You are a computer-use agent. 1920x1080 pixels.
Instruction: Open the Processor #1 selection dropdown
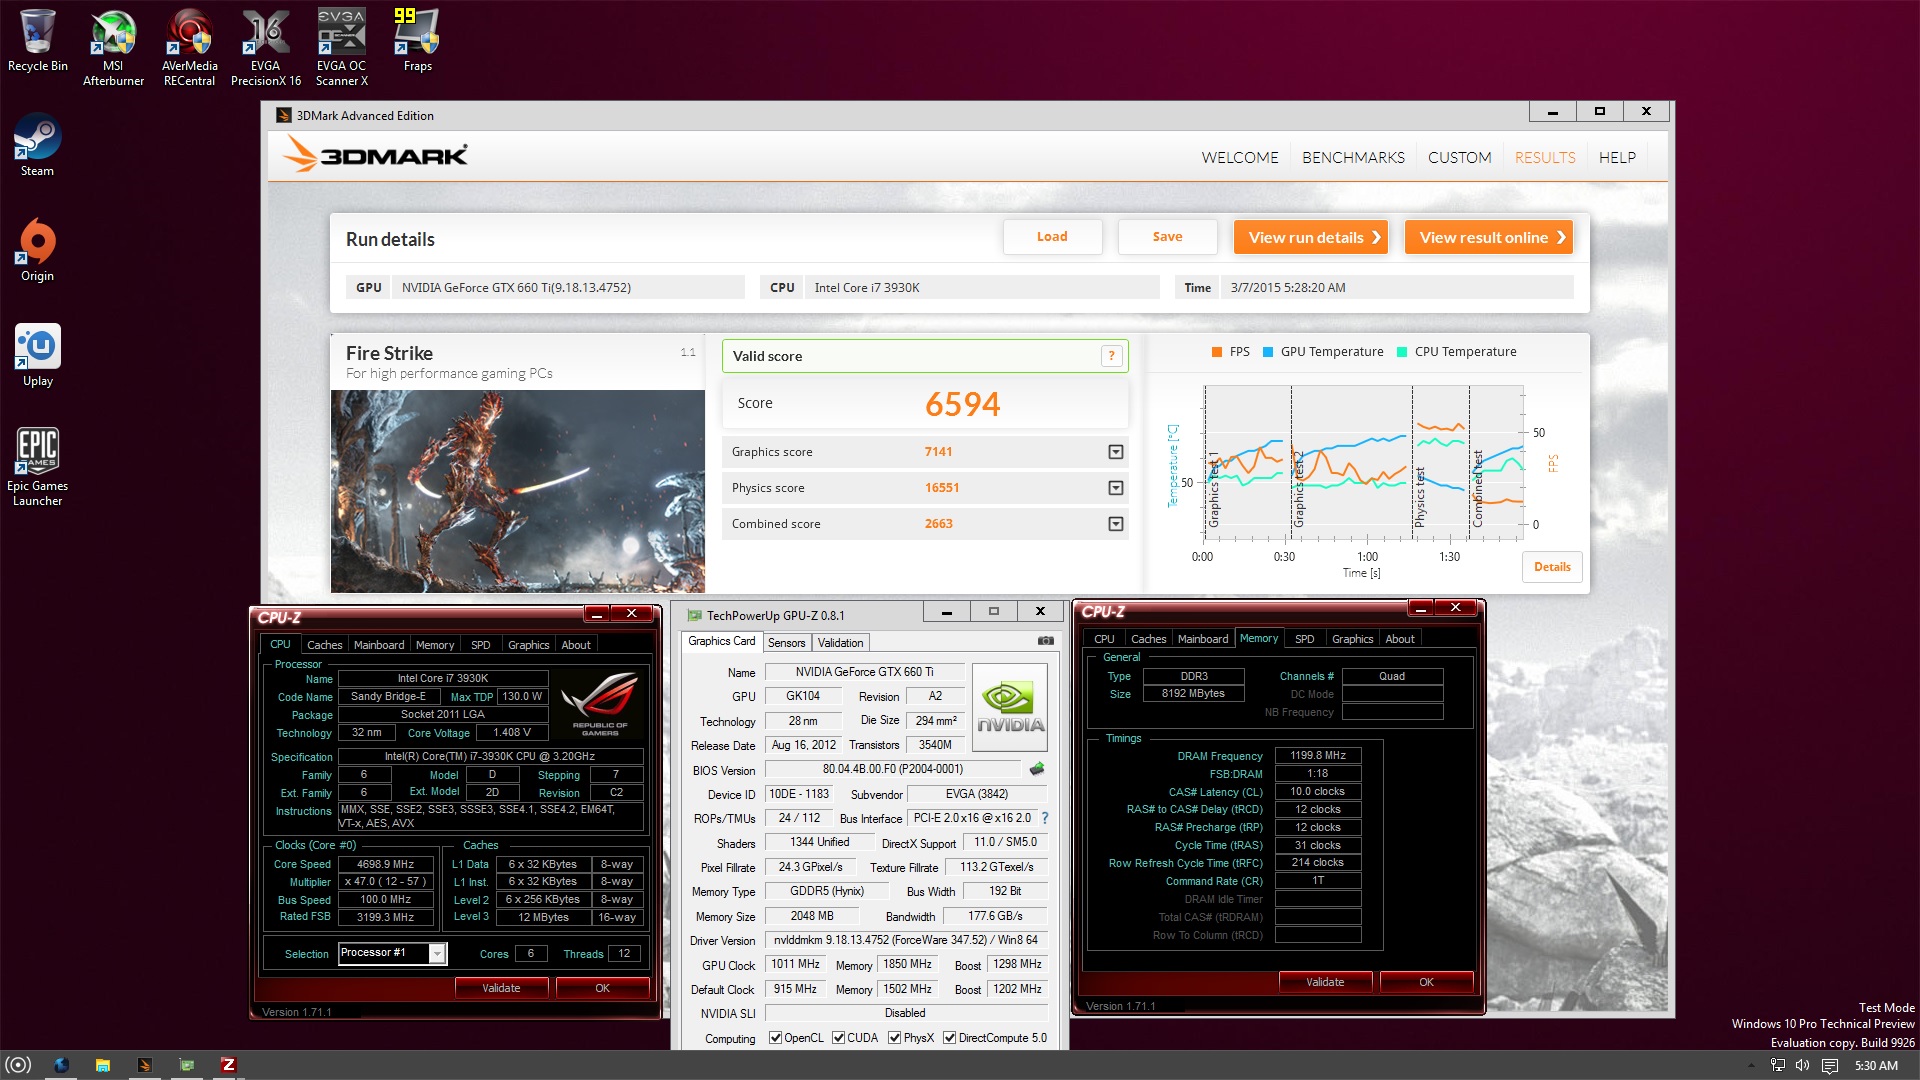coord(437,954)
